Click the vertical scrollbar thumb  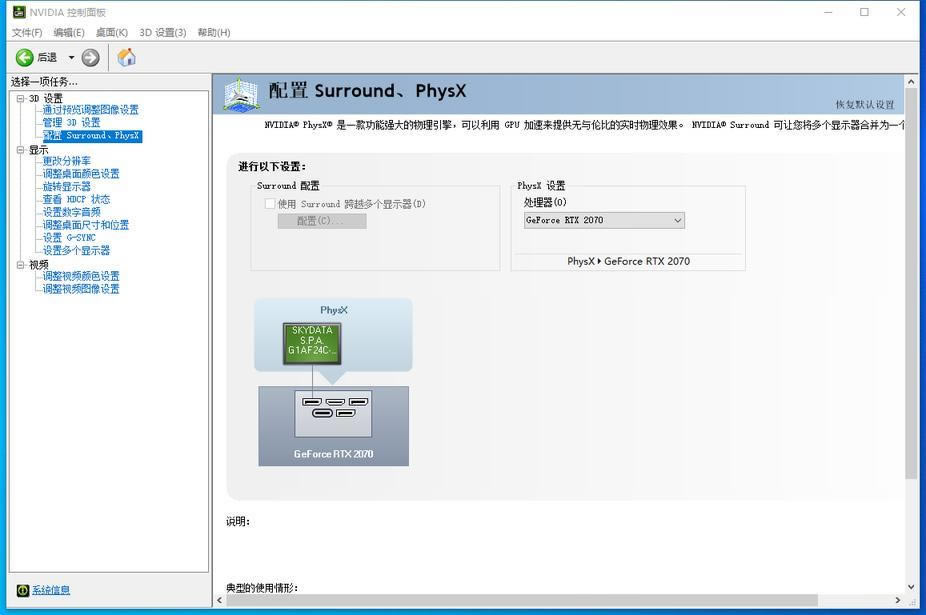click(911, 284)
